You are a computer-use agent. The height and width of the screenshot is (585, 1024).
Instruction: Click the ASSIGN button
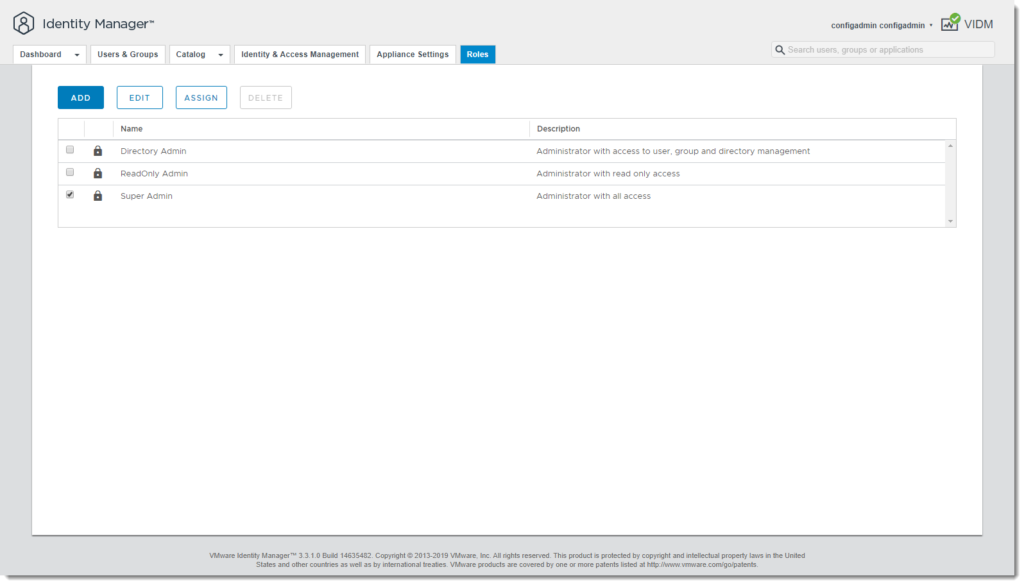tap(201, 97)
